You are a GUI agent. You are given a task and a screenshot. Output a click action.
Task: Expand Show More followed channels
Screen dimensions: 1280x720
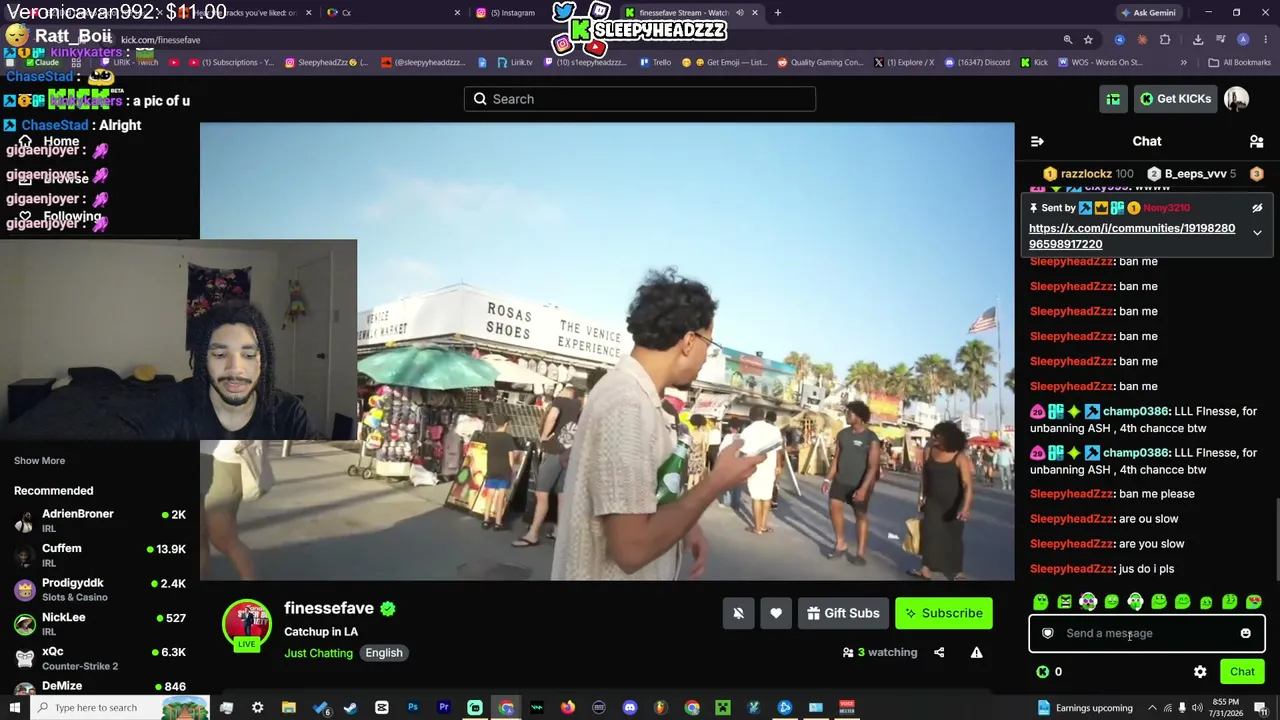[39, 461]
